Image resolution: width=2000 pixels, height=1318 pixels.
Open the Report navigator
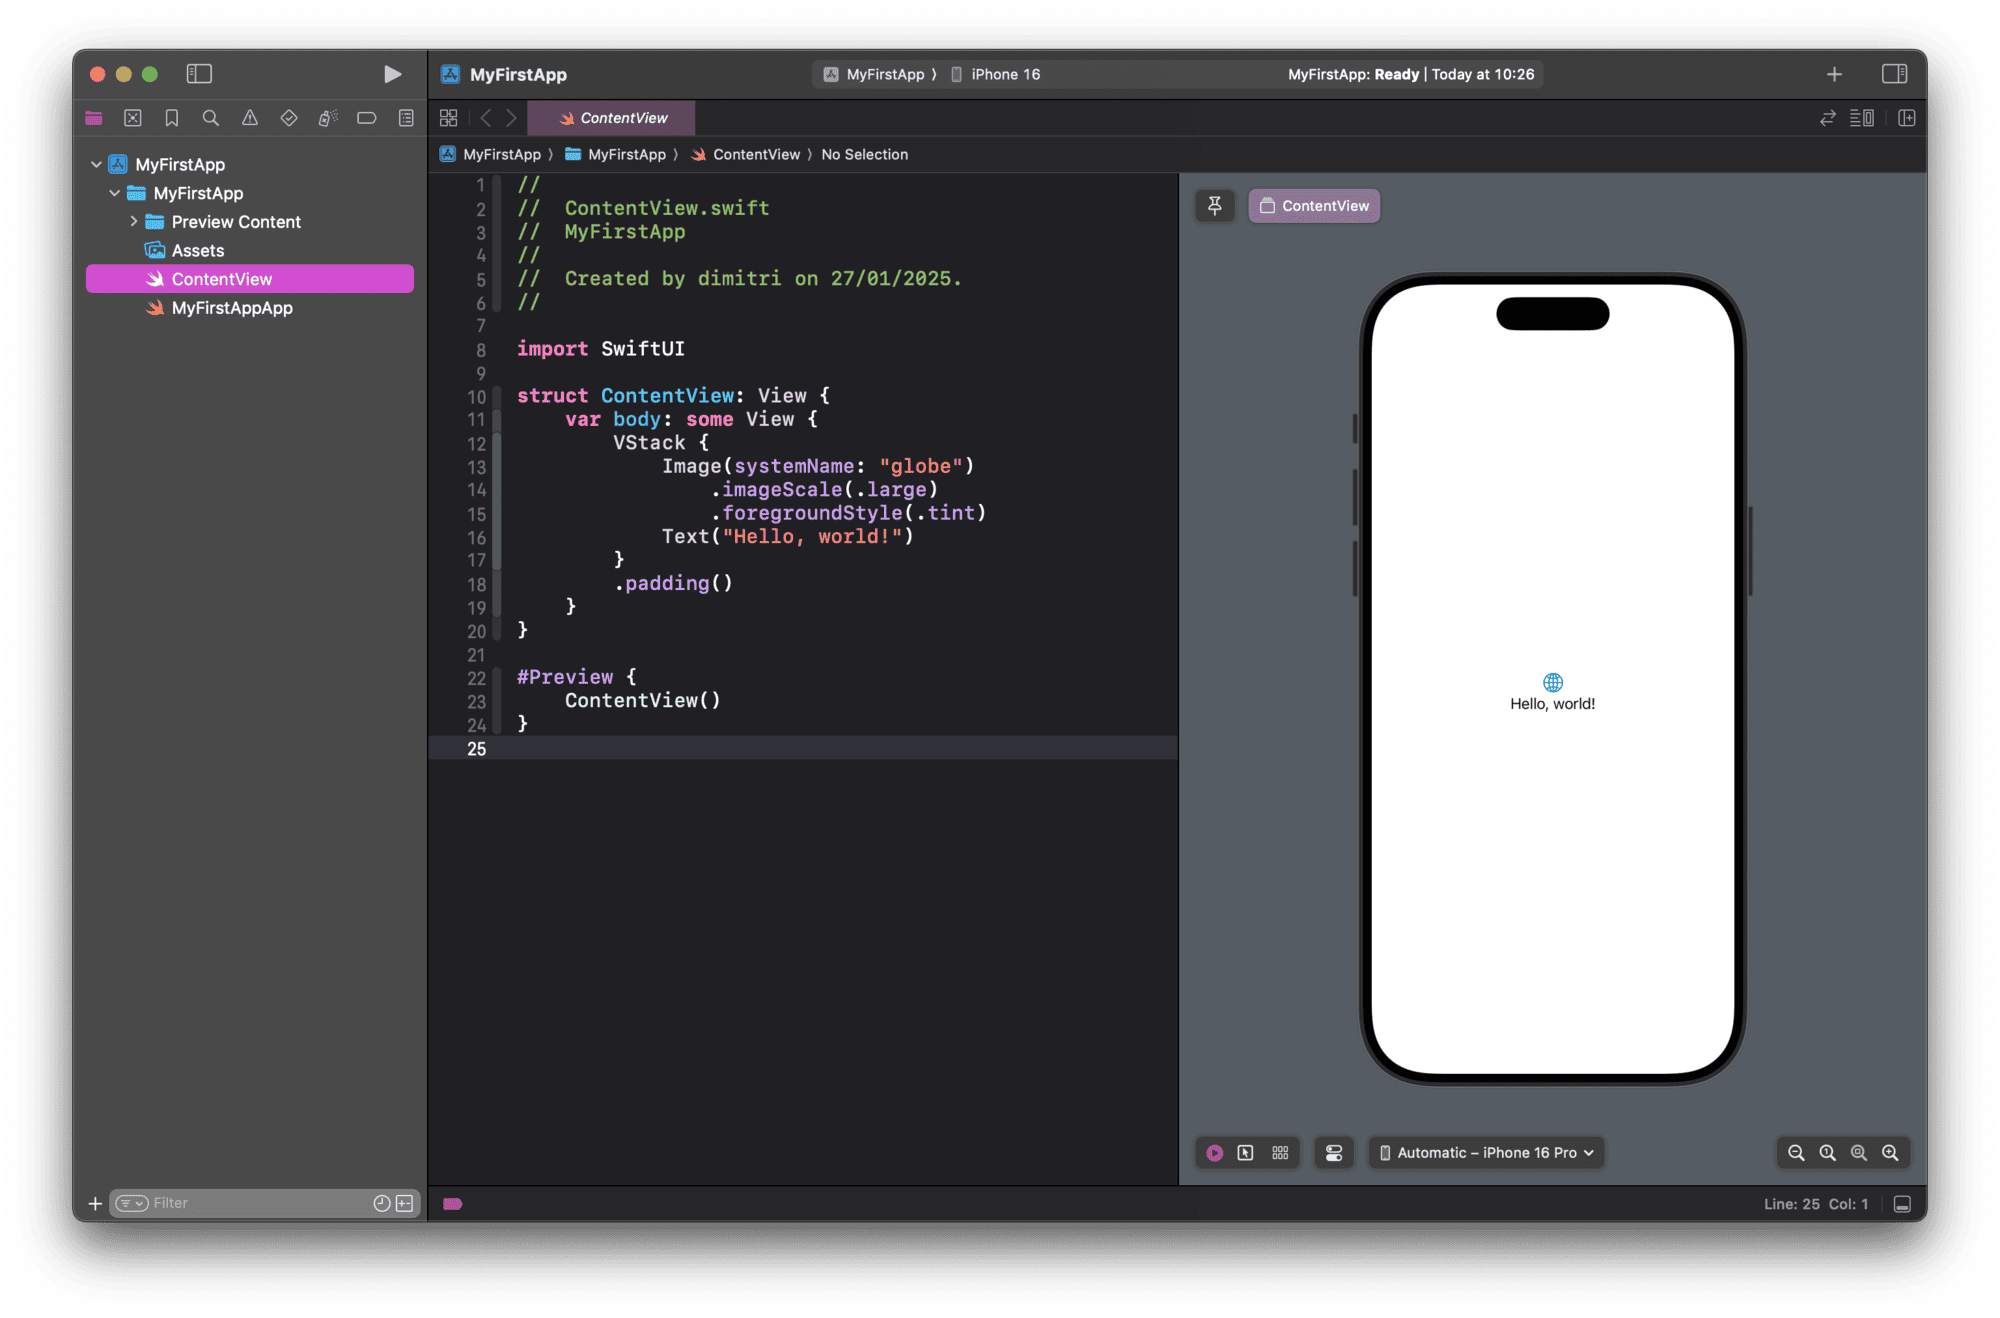click(x=406, y=118)
